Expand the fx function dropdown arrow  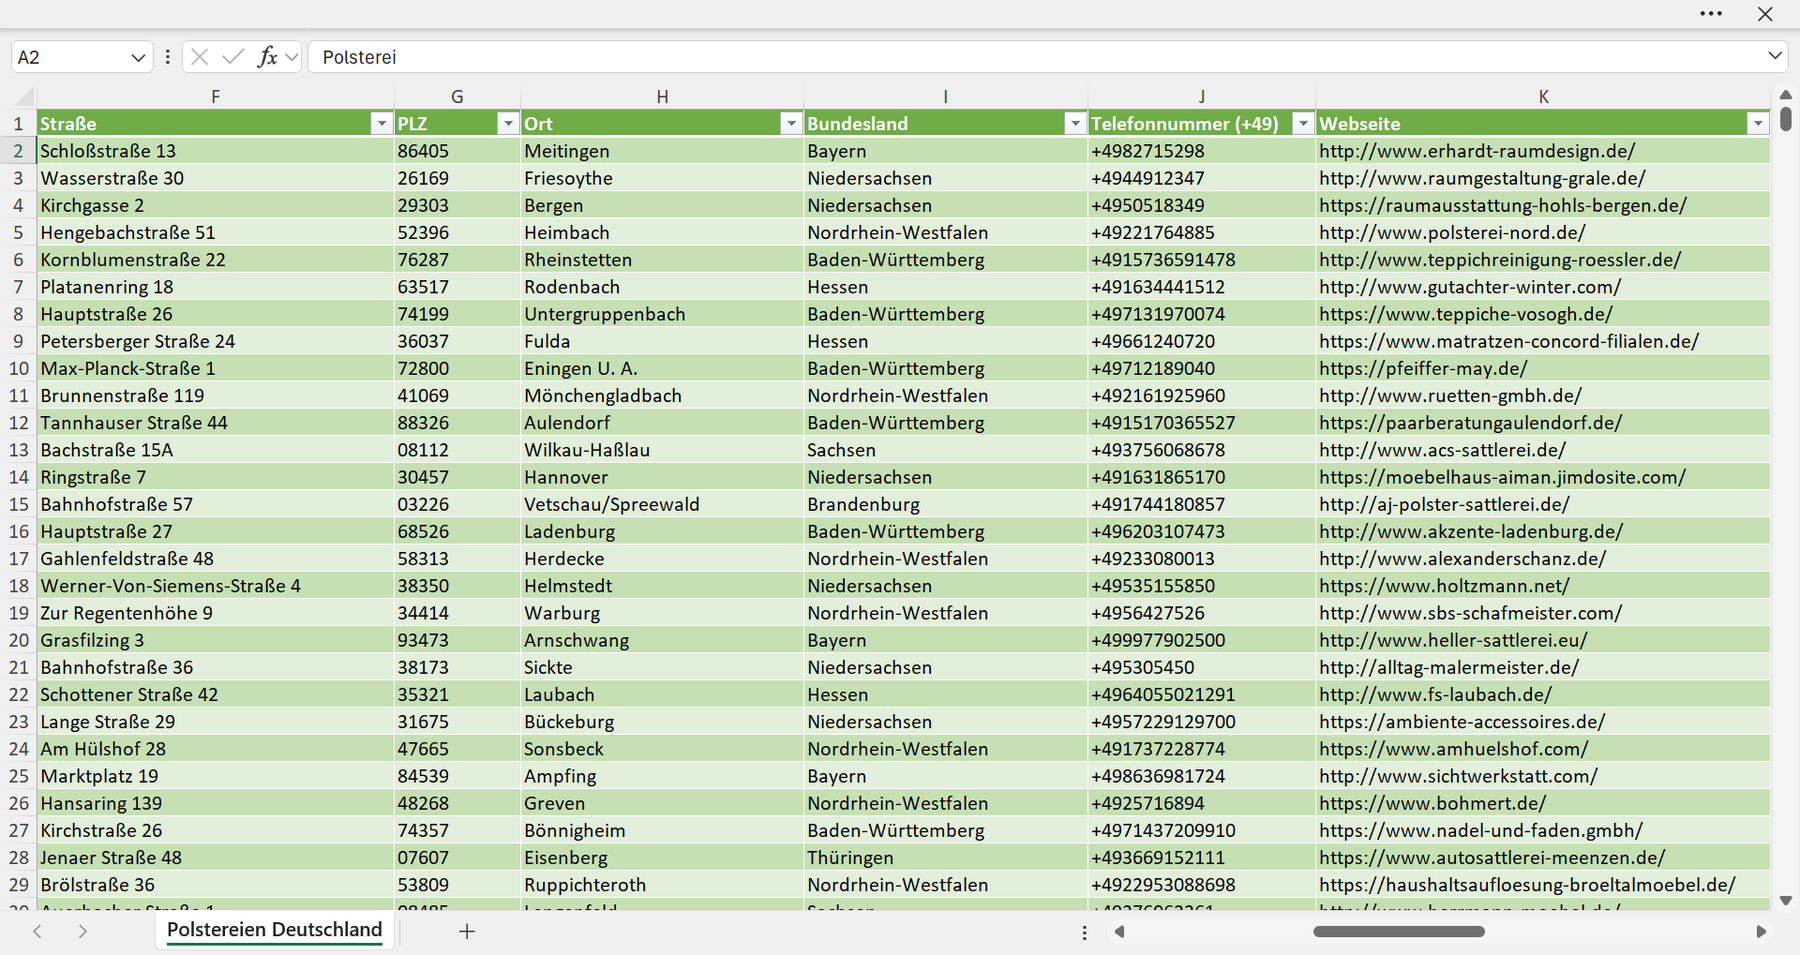pos(291,57)
